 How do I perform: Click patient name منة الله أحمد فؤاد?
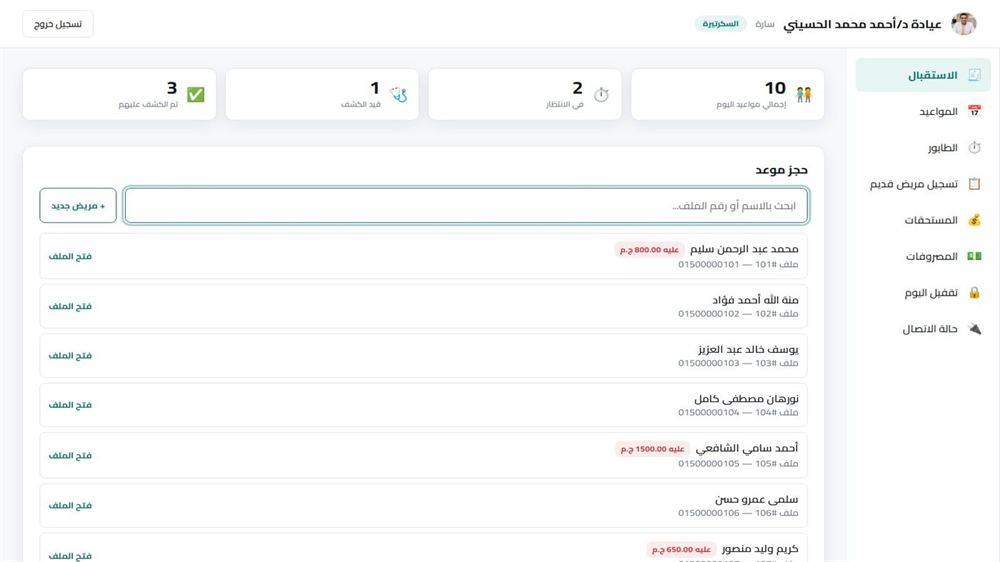(x=755, y=299)
